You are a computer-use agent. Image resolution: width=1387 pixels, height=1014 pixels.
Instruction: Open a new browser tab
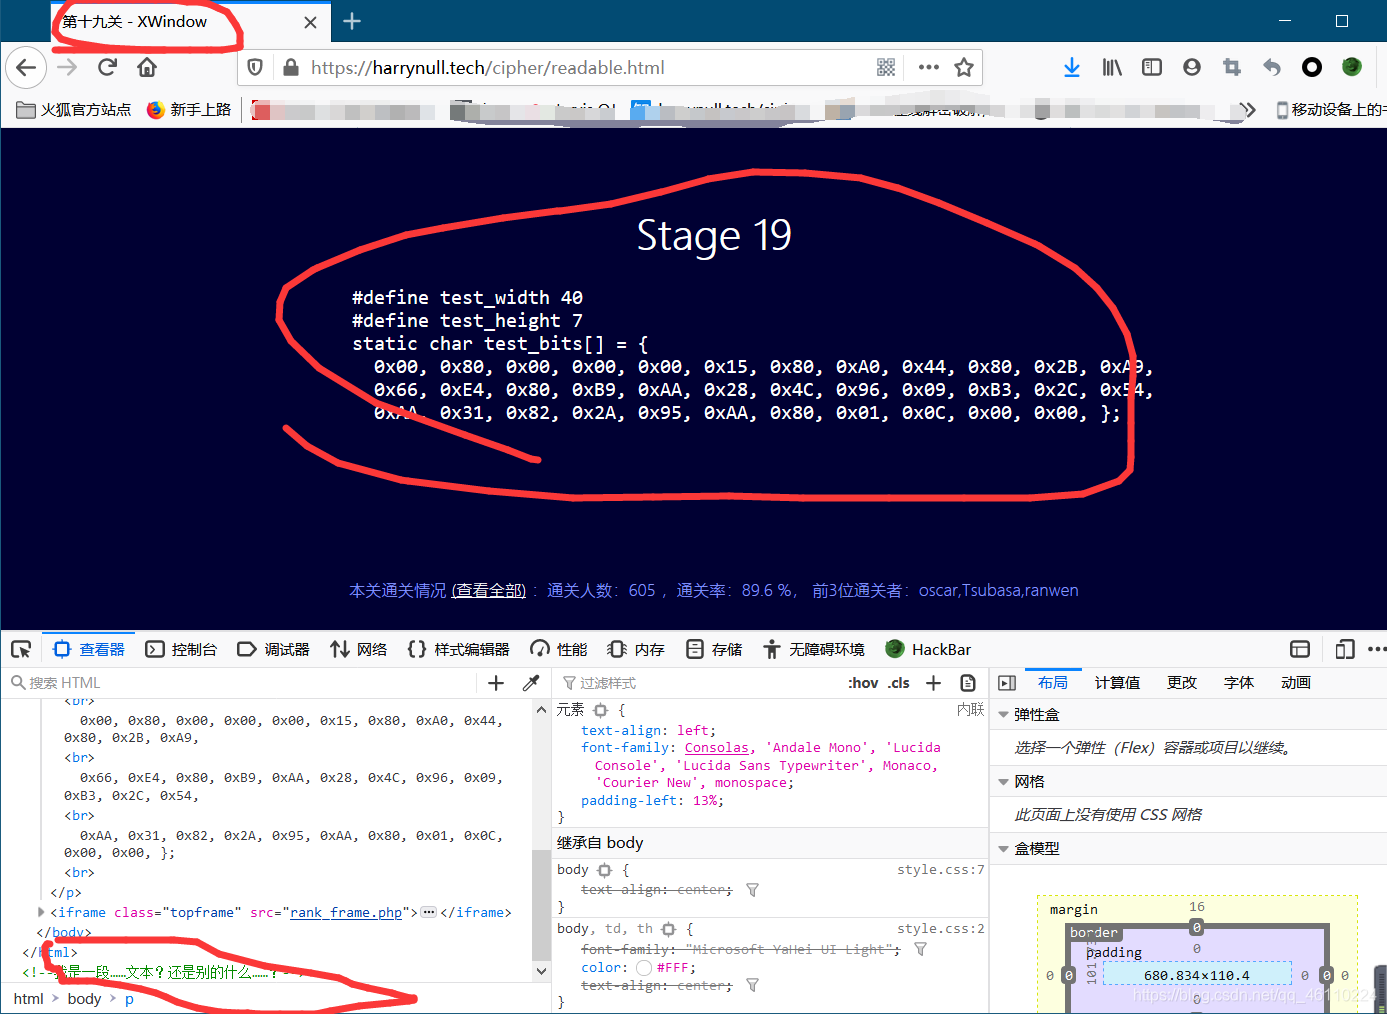point(352,21)
